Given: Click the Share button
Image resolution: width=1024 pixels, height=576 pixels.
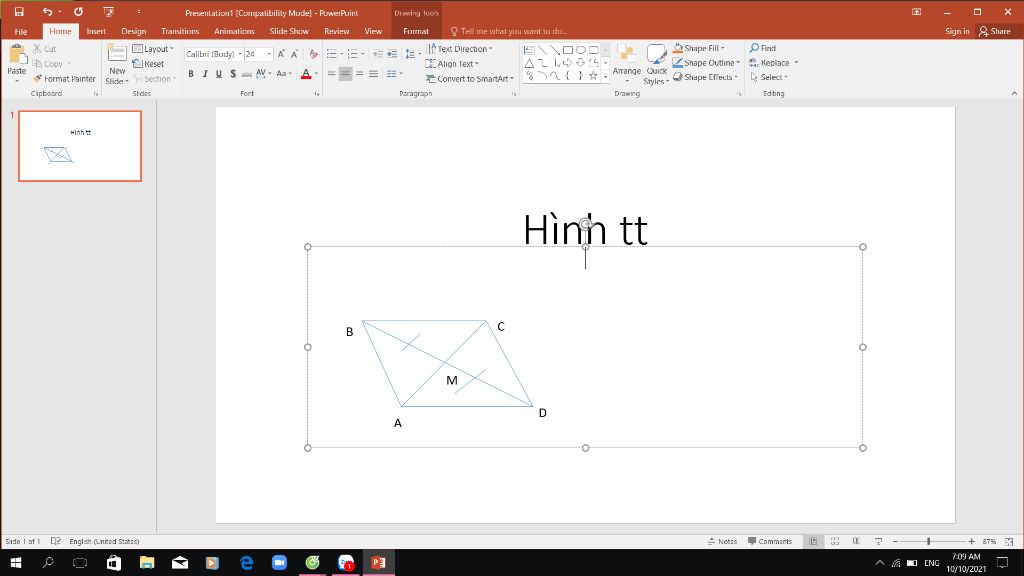Looking at the screenshot, I should tap(995, 31).
